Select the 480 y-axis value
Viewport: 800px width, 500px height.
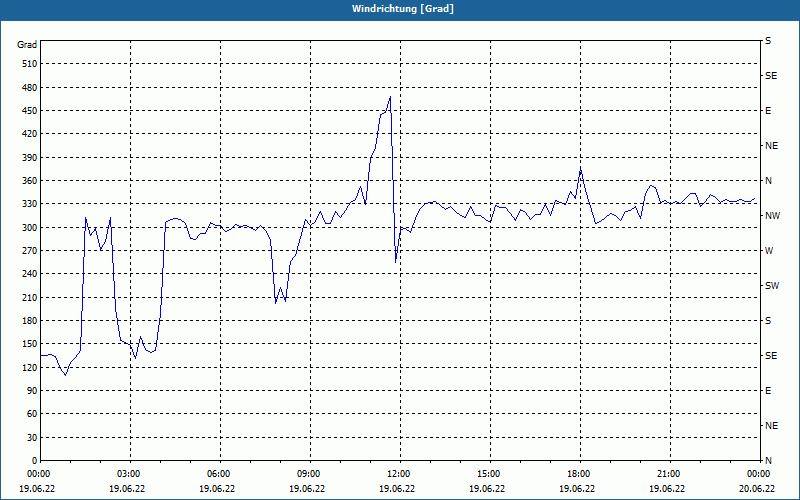(x=30, y=87)
